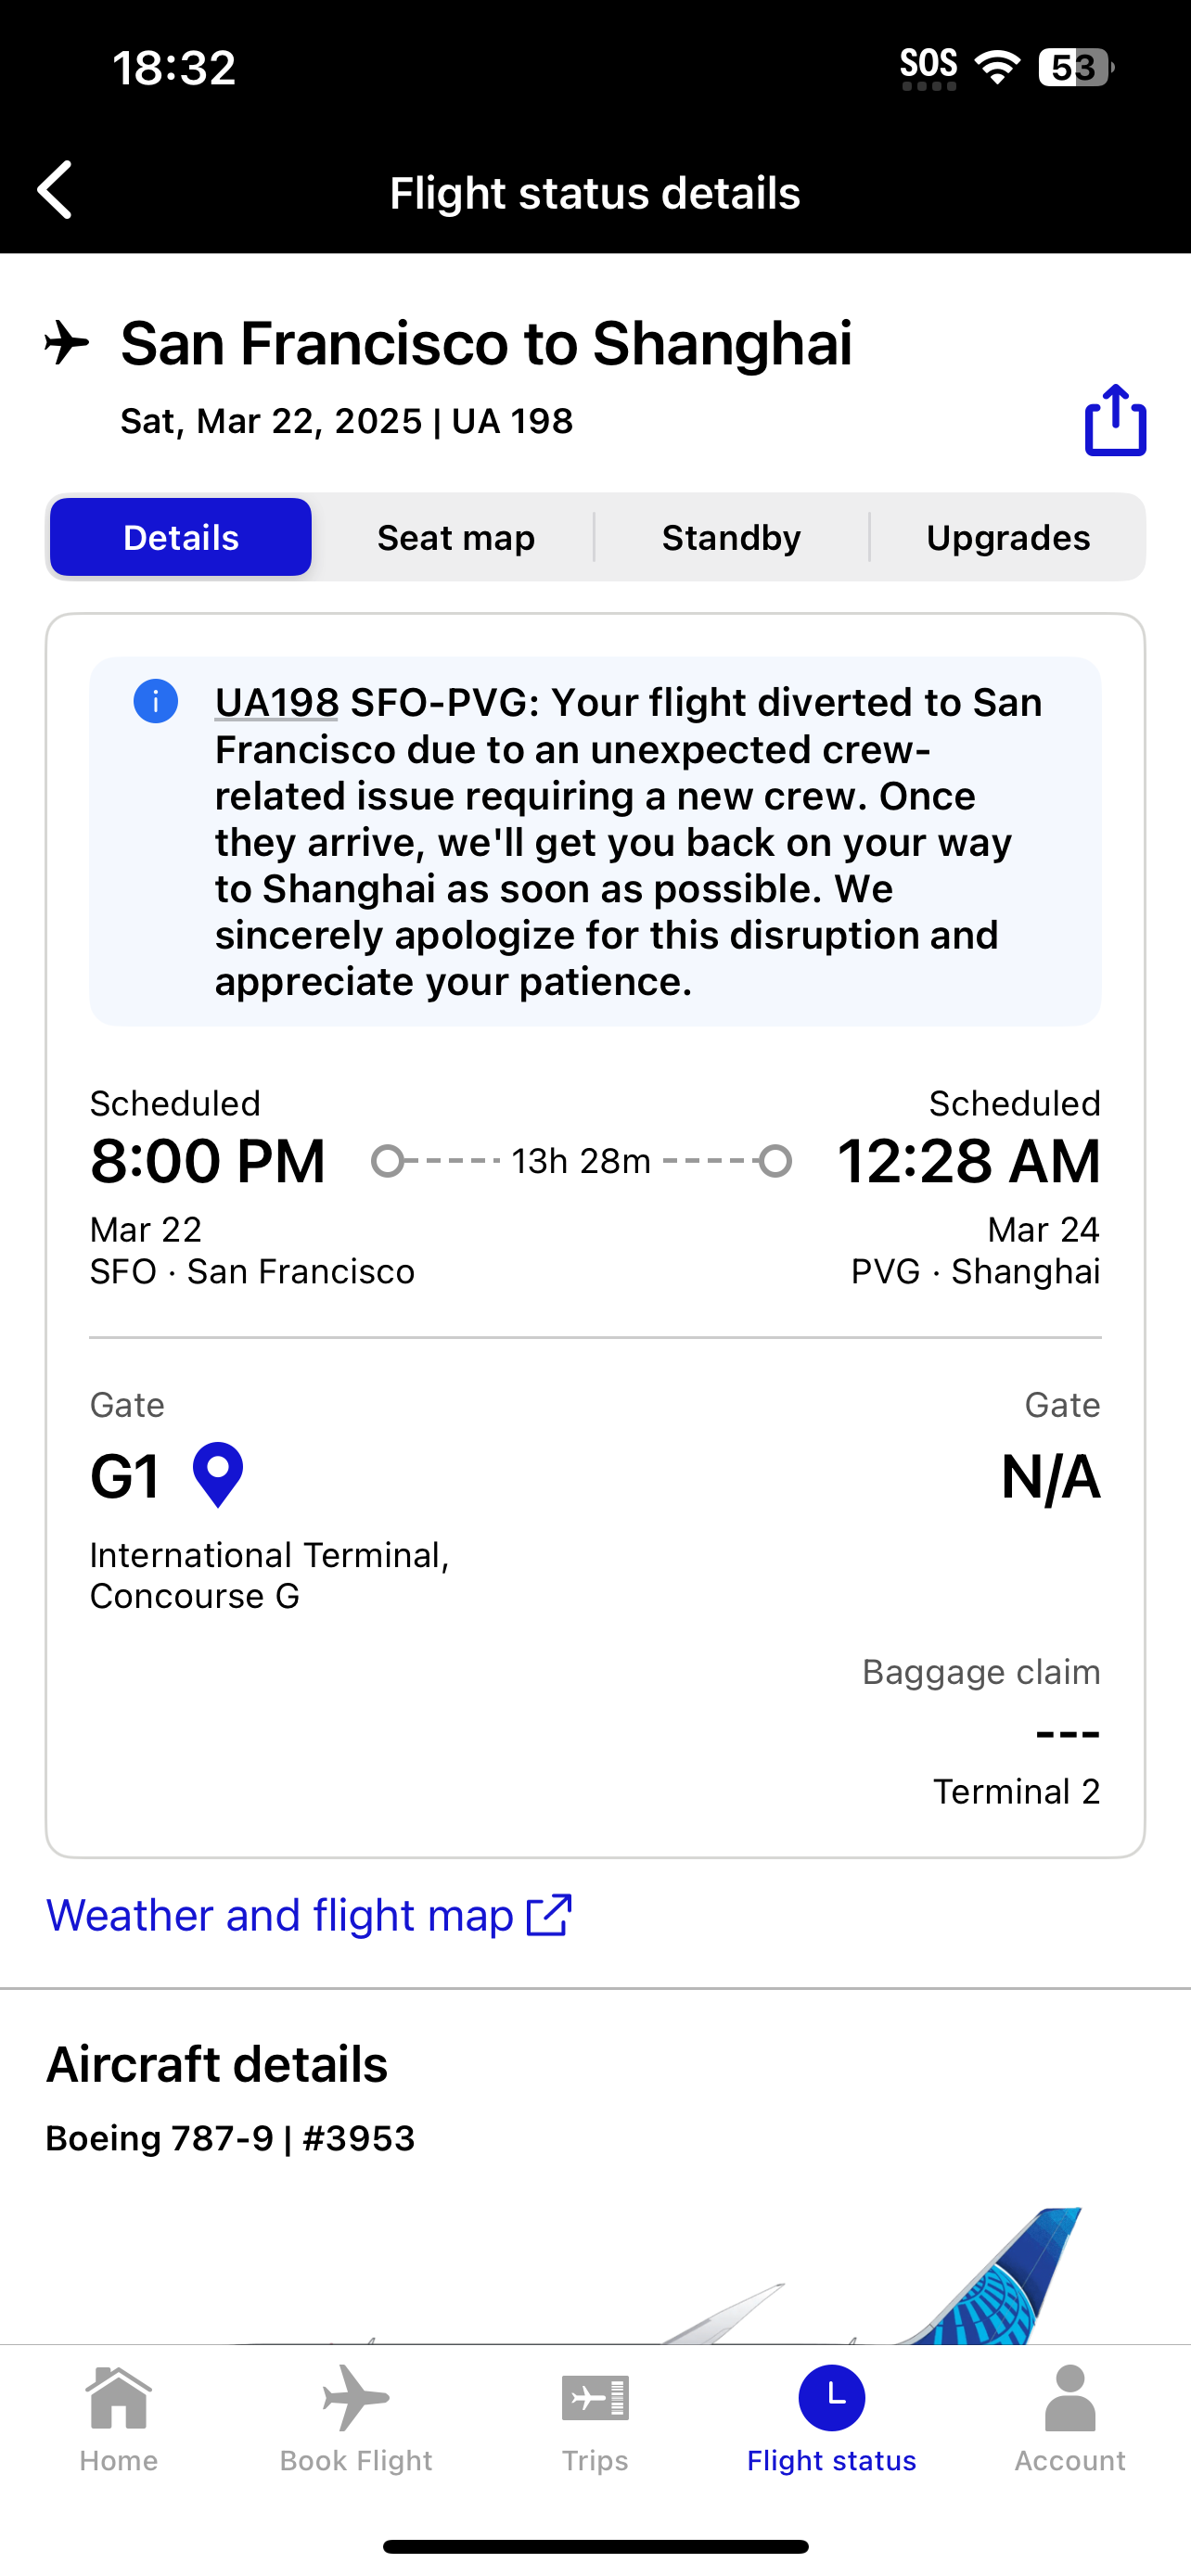The height and width of the screenshot is (2576, 1191).
Task: Tap the 13h 28m flight duration line
Action: 581,1161
